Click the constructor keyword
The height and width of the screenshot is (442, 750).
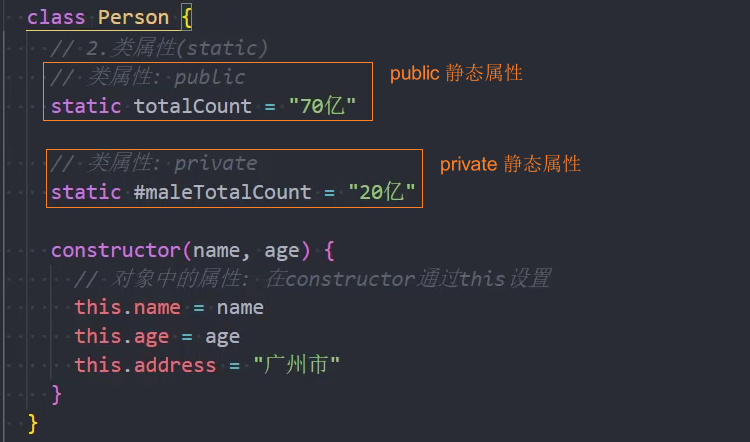116,250
